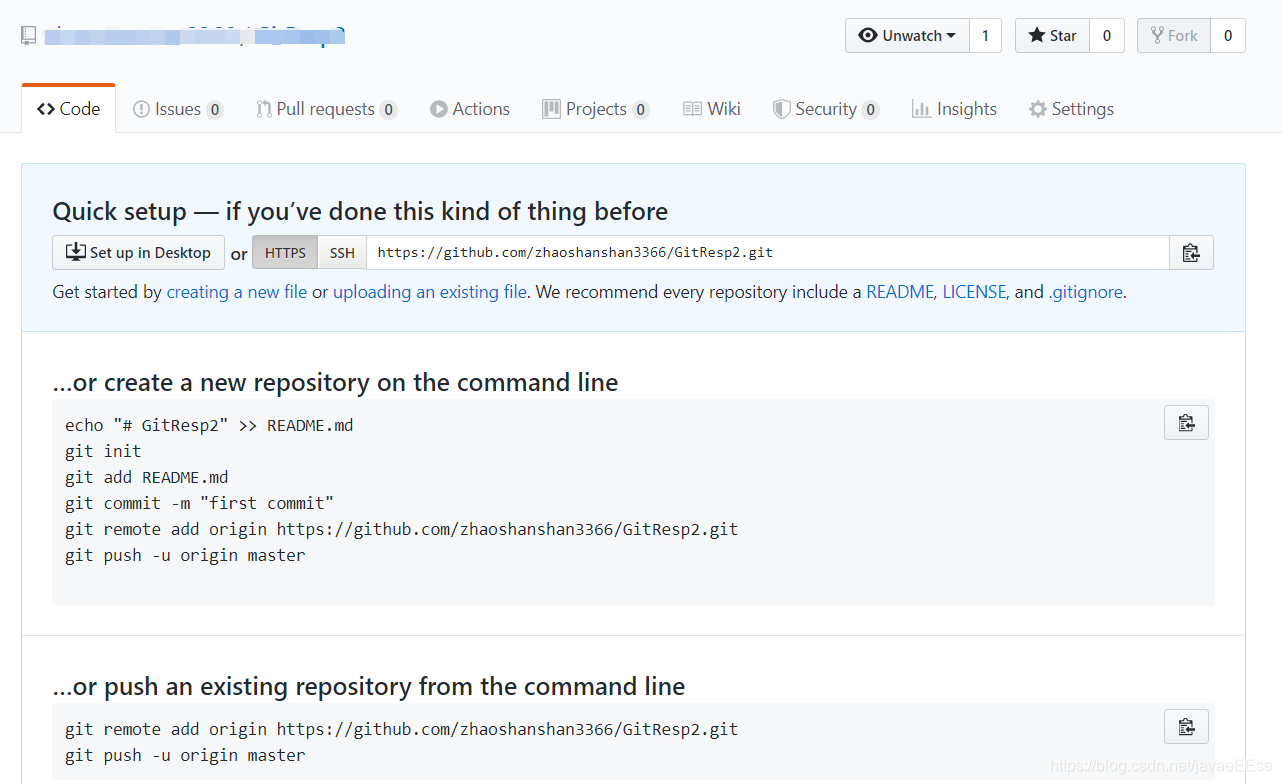The height and width of the screenshot is (784, 1282).
Task: Go to the Actions tab
Action: click(470, 109)
